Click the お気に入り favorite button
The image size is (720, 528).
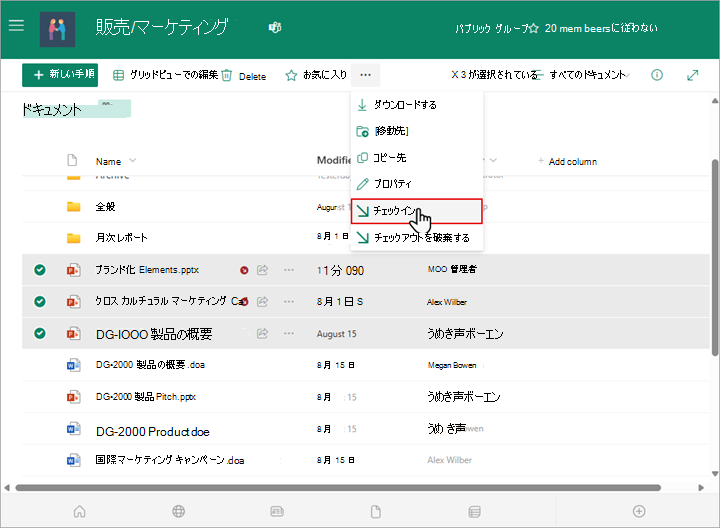[x=316, y=75]
